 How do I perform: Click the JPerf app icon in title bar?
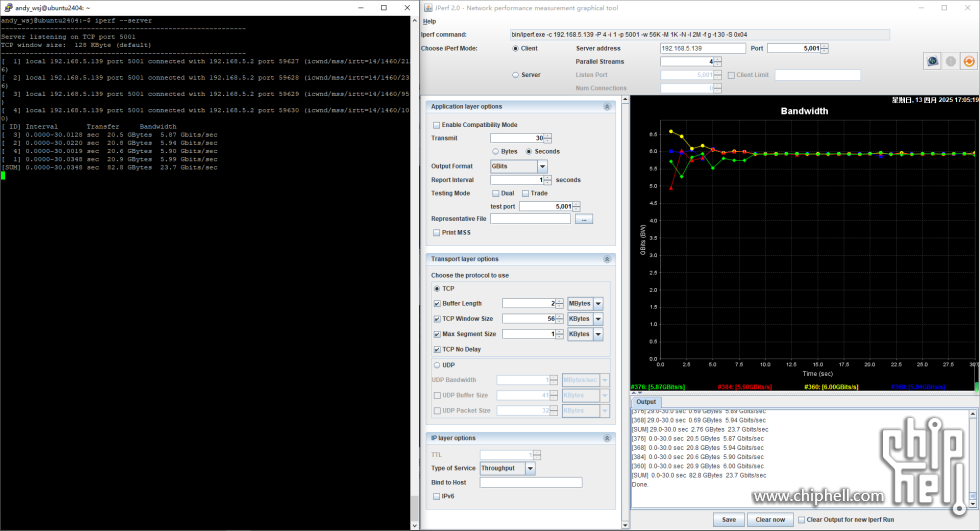click(428, 7)
